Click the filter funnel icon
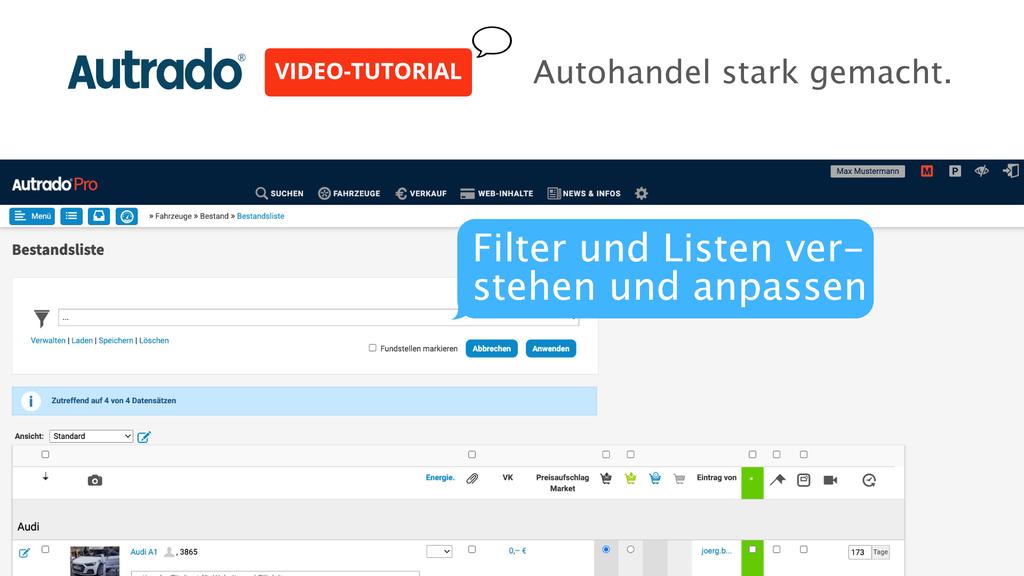The width and height of the screenshot is (1024, 576). [42, 318]
